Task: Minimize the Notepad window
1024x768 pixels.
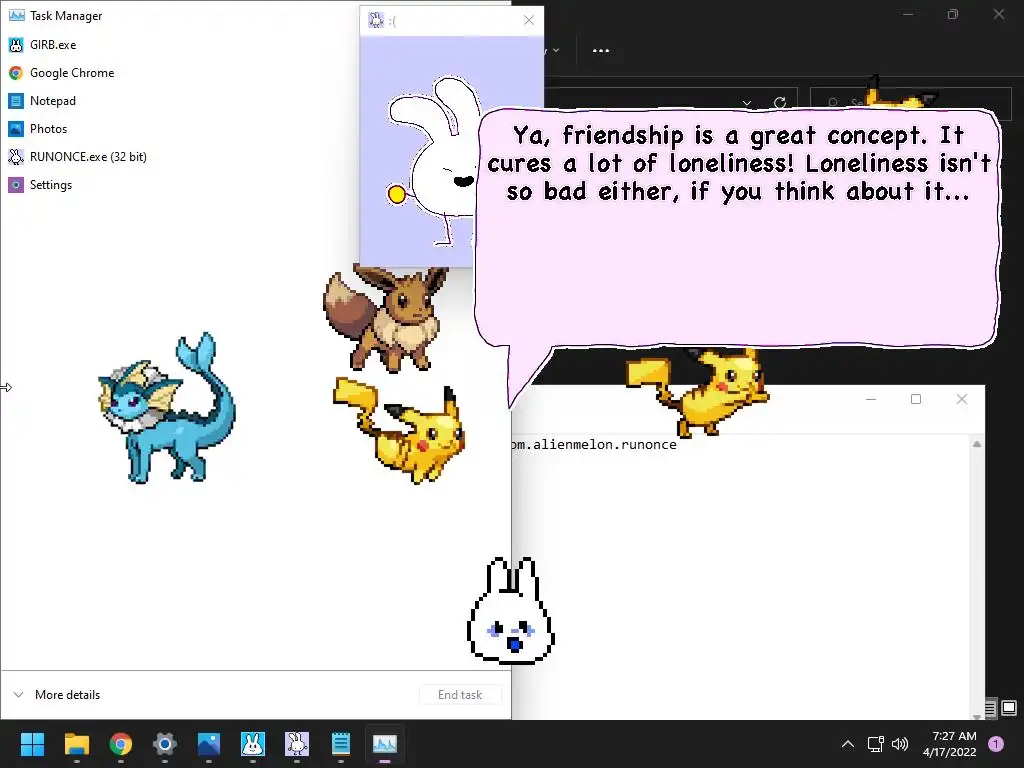Action: [871, 399]
